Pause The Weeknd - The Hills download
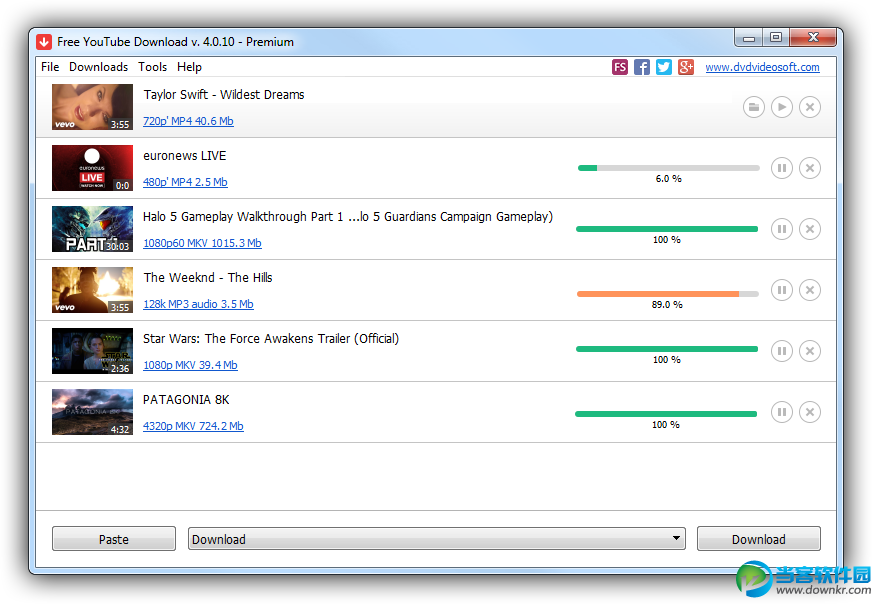Screen dimensions: 872x604 [781, 290]
